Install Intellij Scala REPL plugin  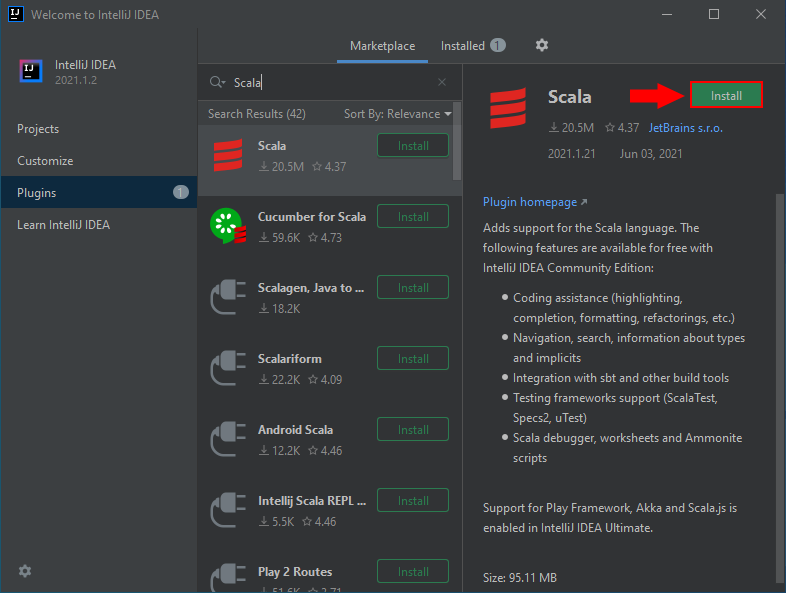(413, 500)
